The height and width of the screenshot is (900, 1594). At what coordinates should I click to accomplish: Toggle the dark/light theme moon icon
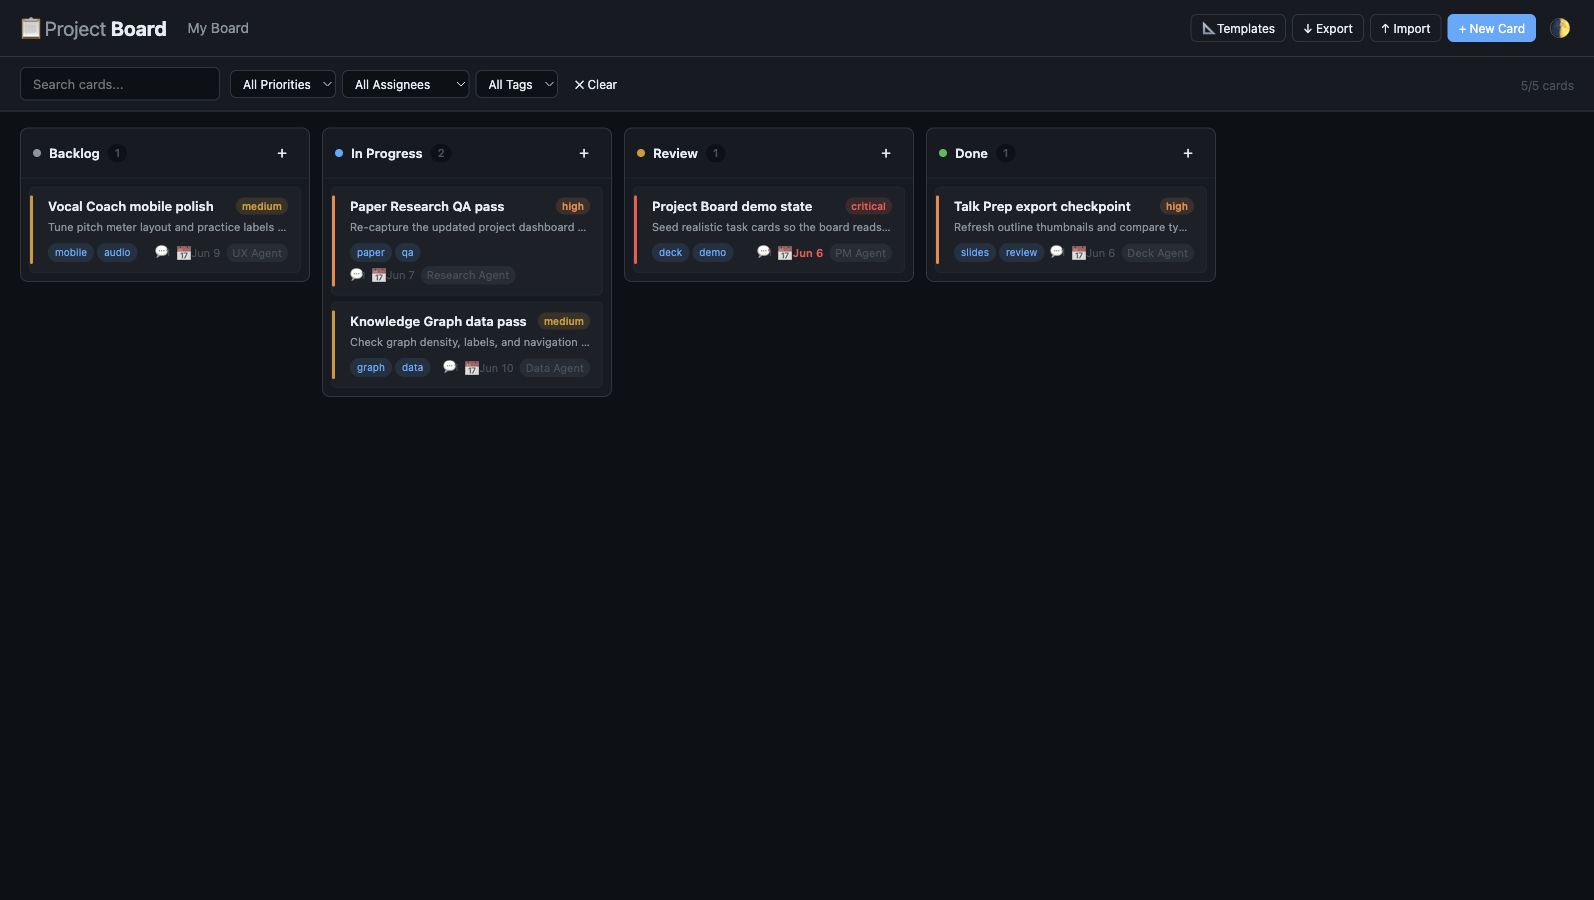click(x=1559, y=28)
